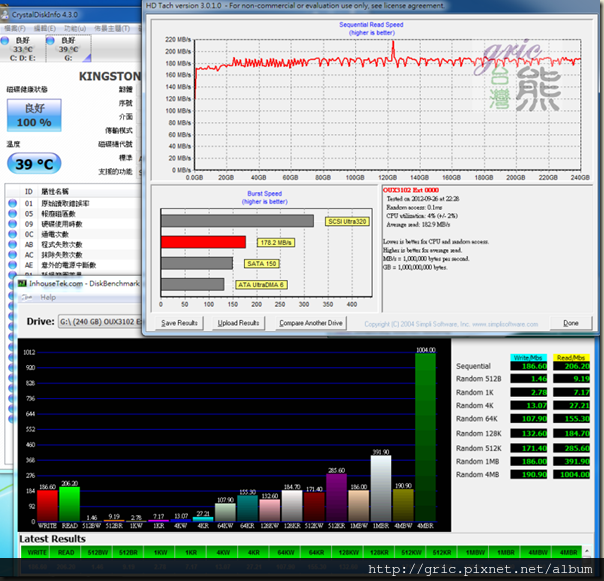Viewport: 604px width, 581px height.
Task: Click the blue health circle beside 33 °C disk
Action: [x=5, y=40]
